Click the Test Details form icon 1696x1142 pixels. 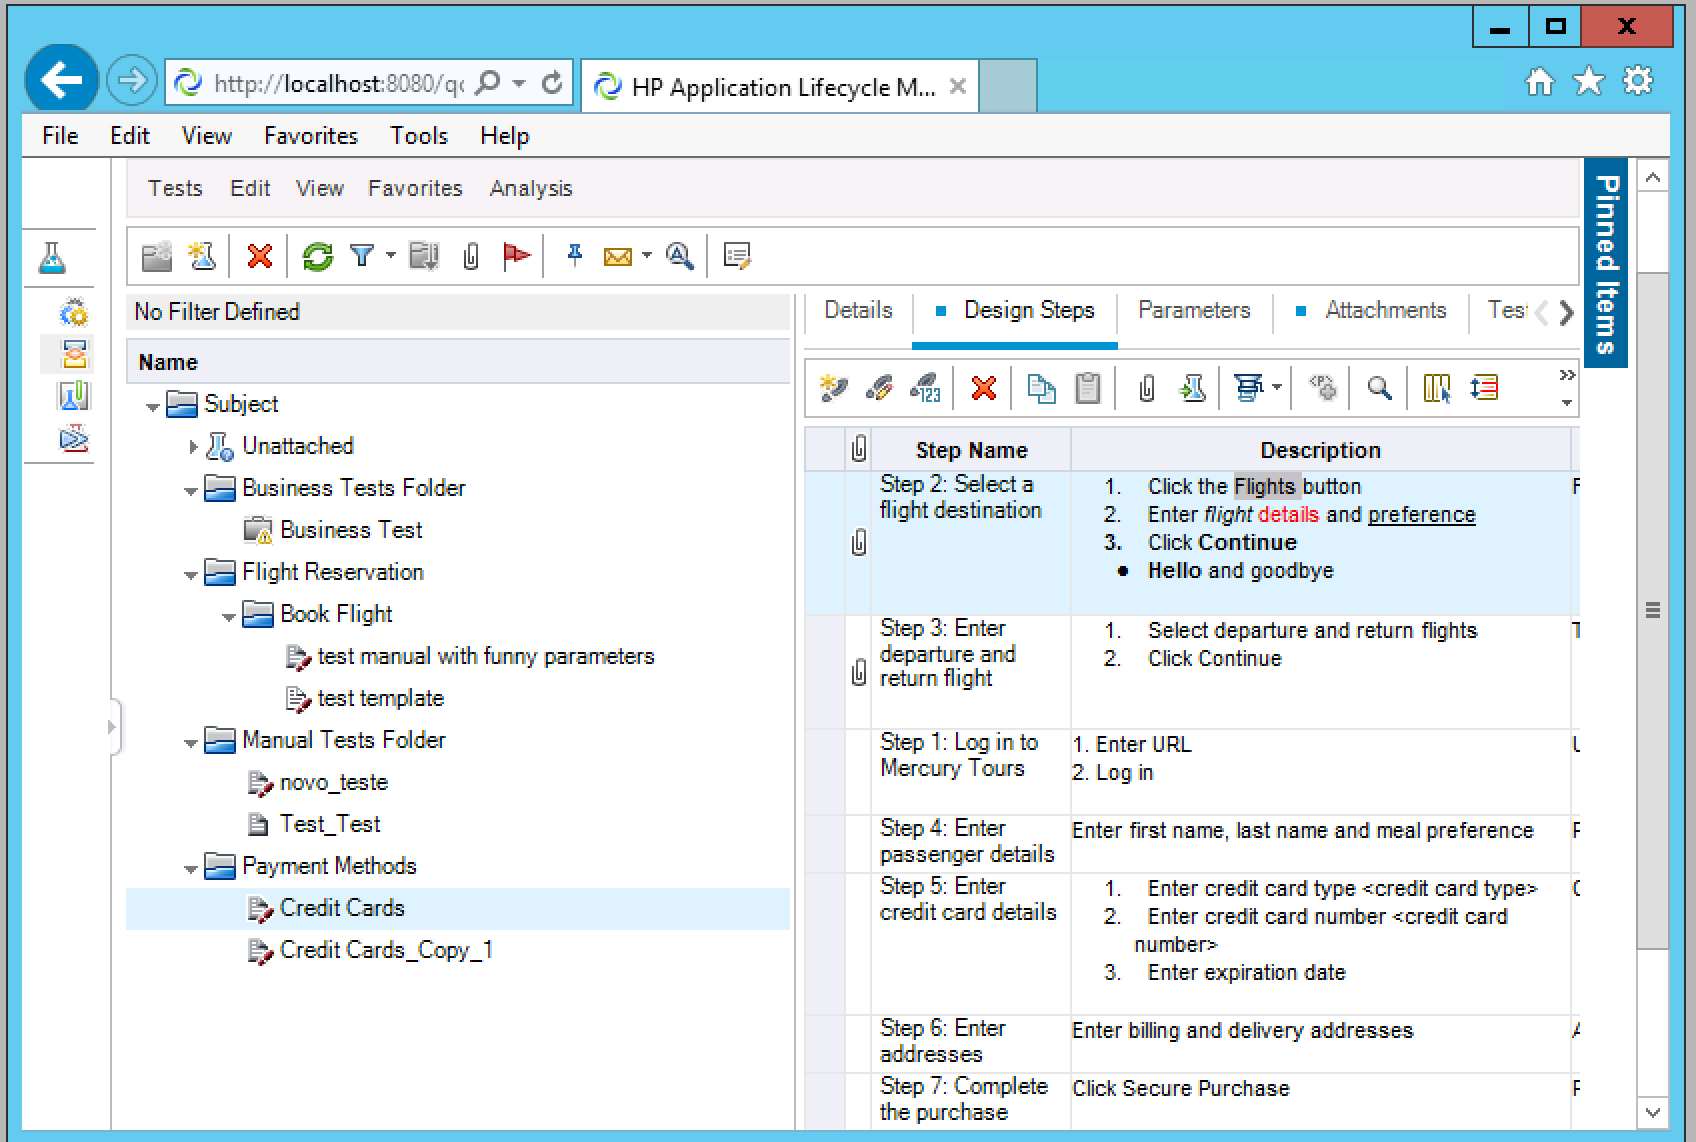pyautogui.click(x=738, y=257)
